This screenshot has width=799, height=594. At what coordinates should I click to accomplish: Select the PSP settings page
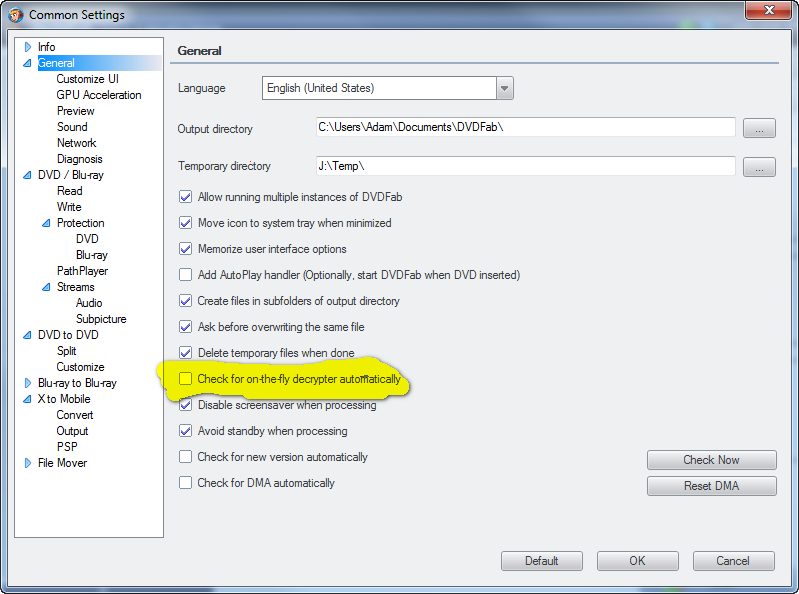[67, 447]
